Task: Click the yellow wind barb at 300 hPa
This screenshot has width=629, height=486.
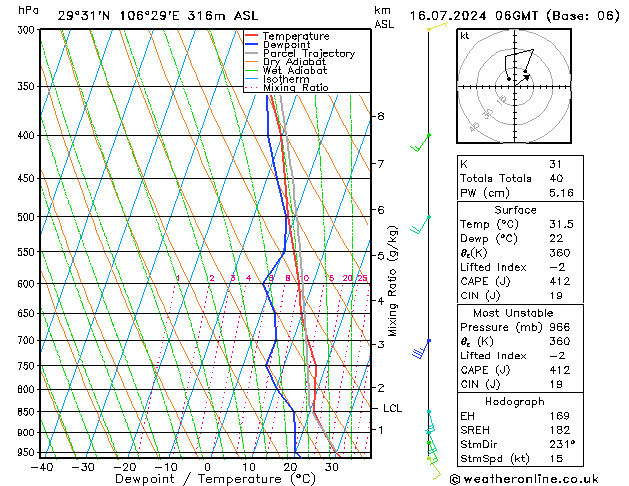Action: [x=434, y=27]
